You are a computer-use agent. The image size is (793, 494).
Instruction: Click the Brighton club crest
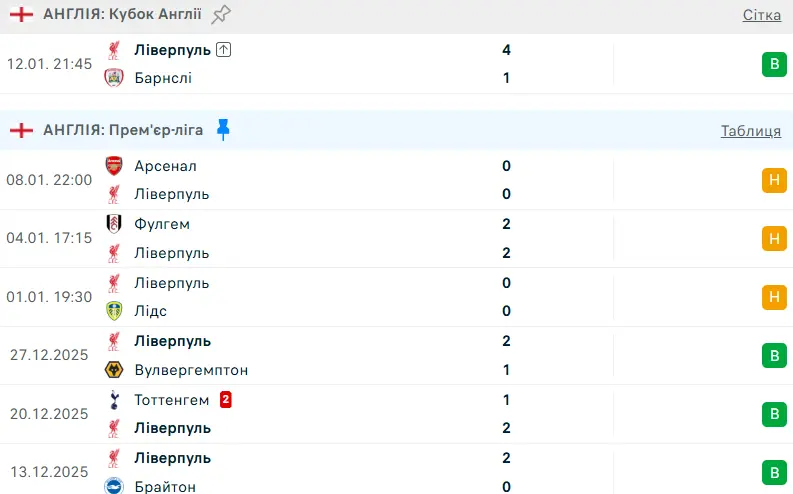coord(113,486)
